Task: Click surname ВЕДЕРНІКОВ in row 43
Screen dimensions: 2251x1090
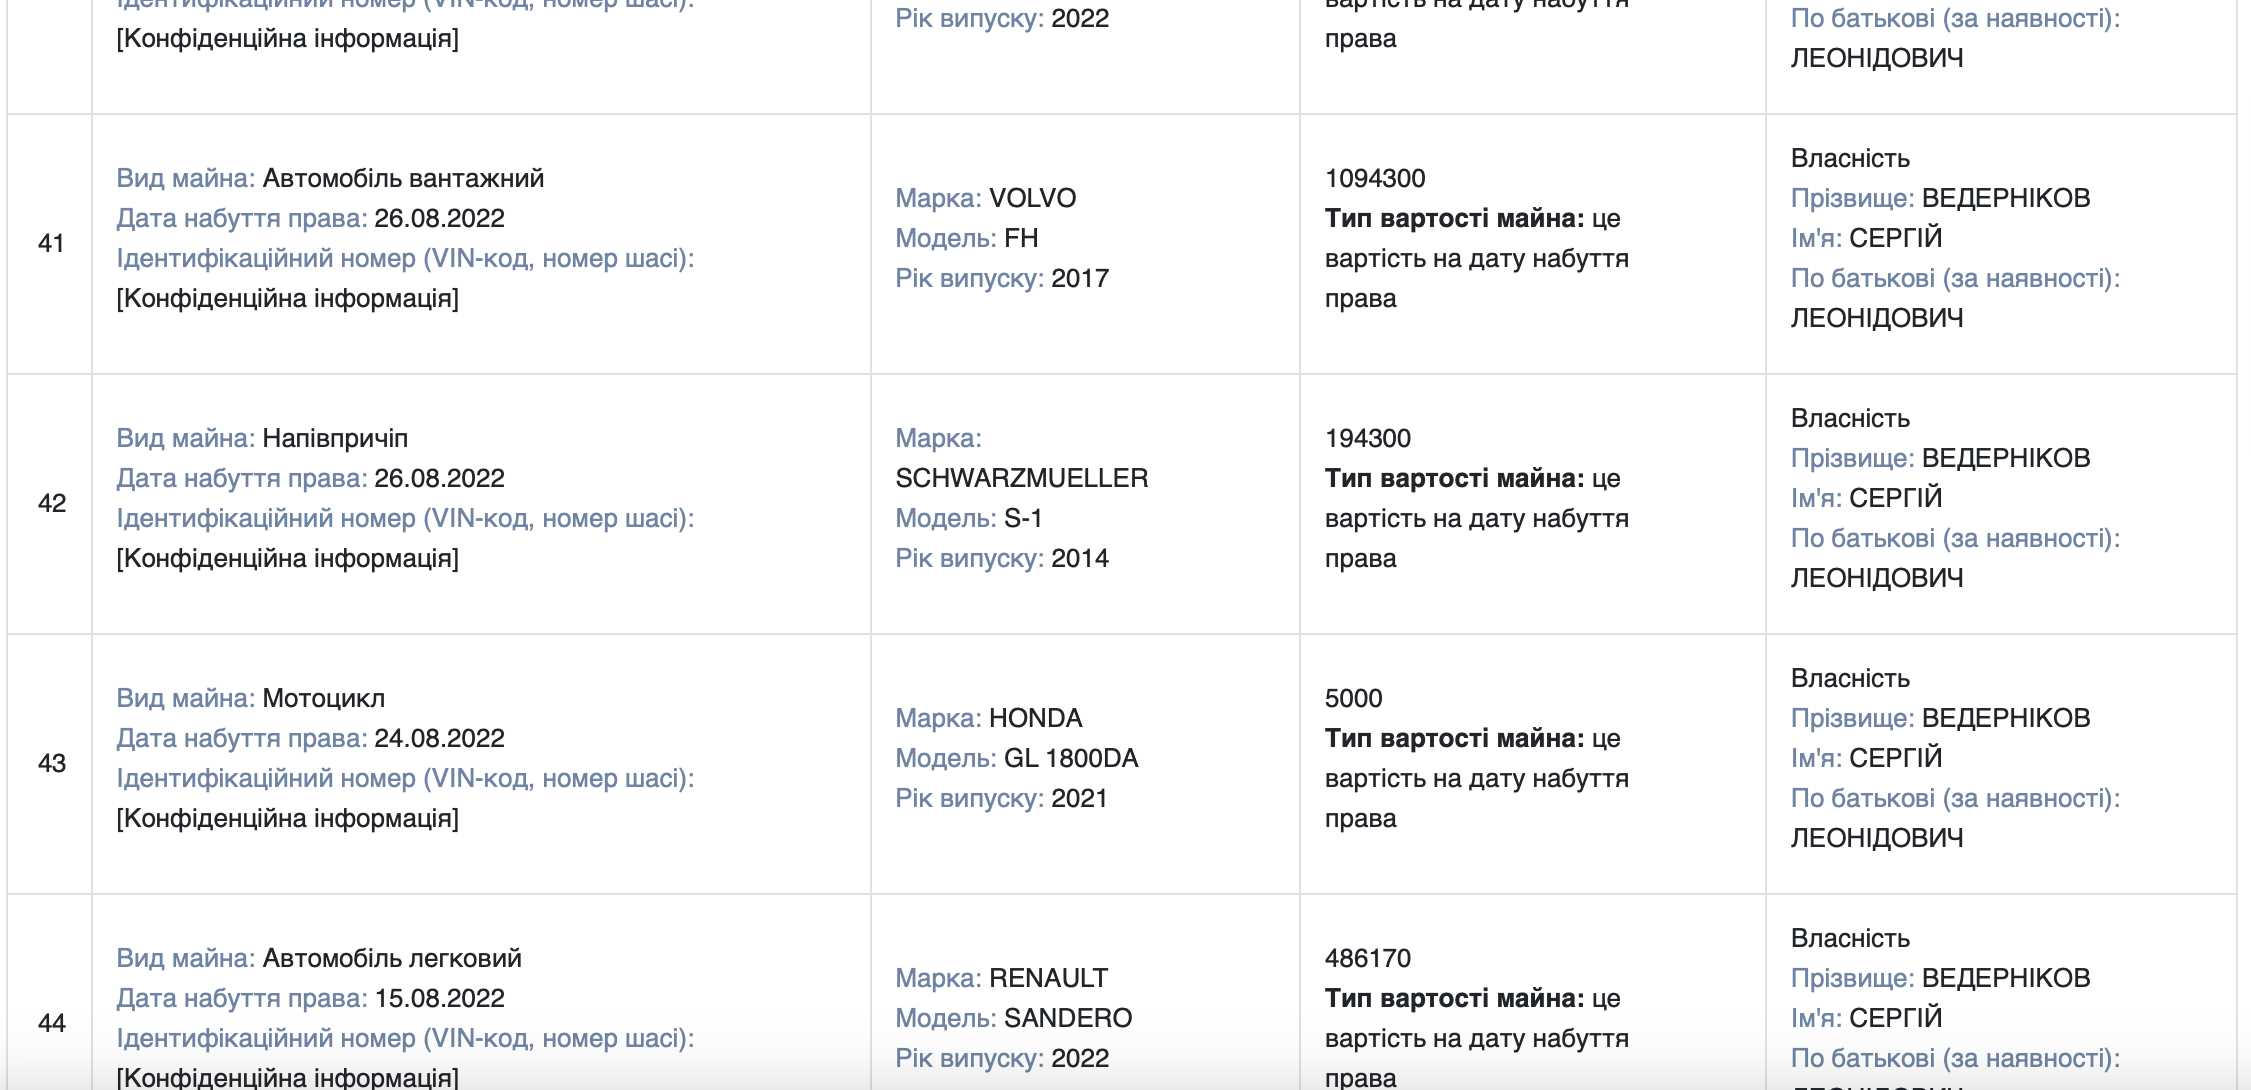Action: (x=2006, y=718)
